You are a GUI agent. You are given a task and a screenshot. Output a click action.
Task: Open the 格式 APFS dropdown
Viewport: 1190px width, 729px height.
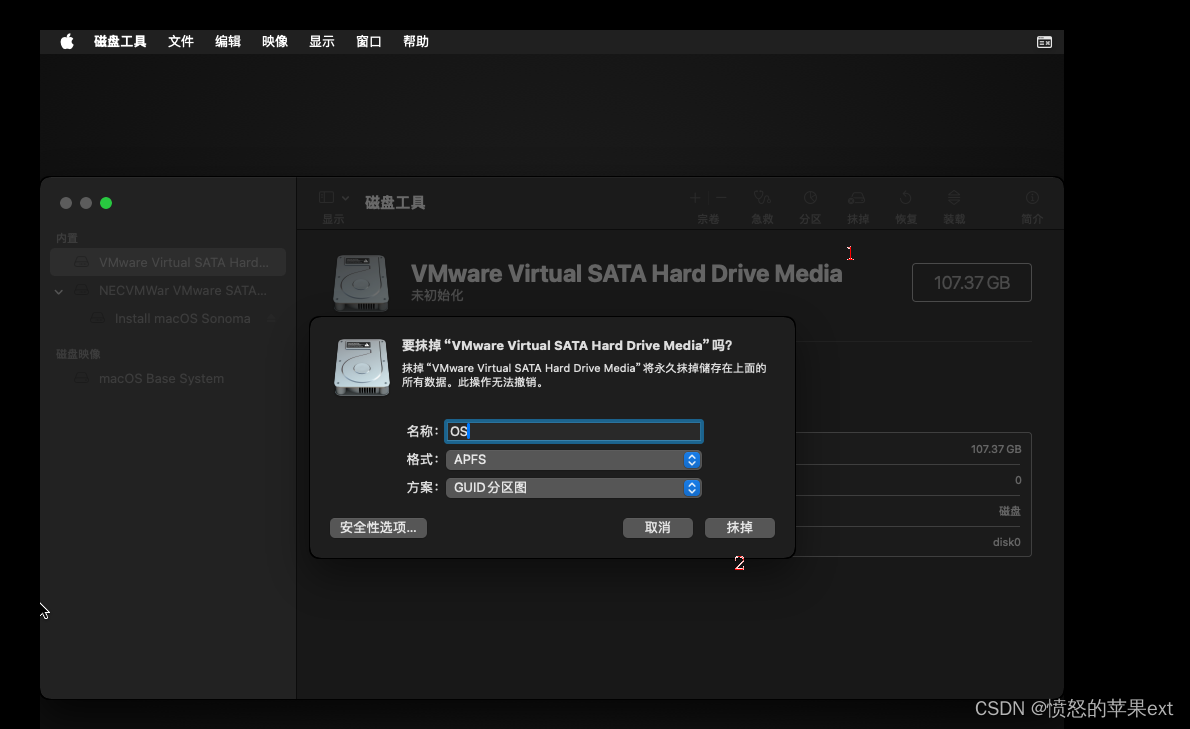[574, 460]
